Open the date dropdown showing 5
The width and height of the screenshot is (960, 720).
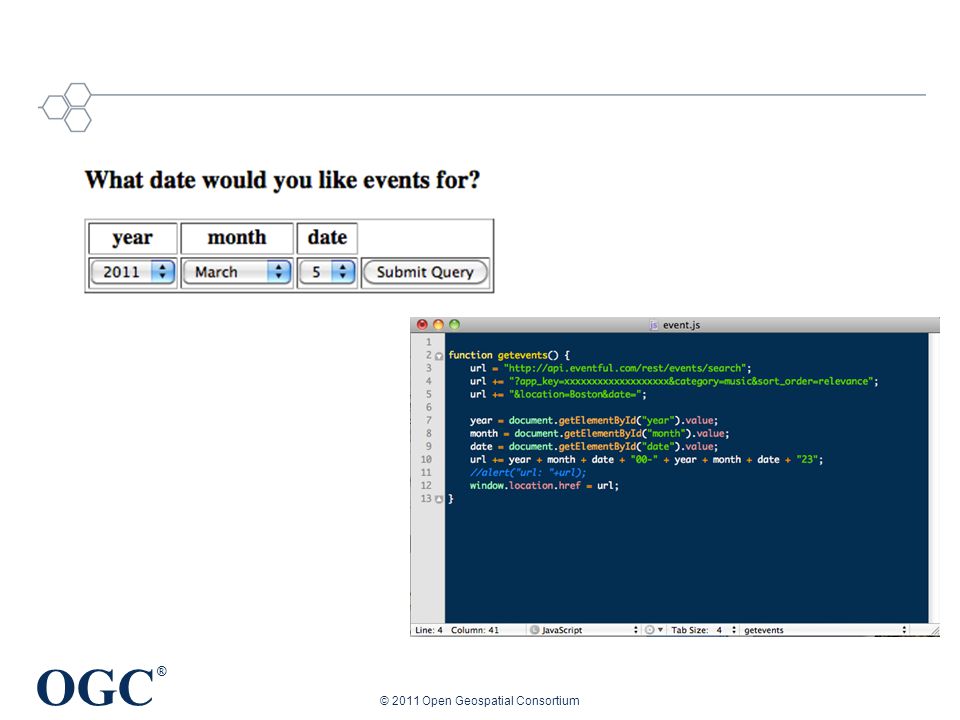tap(327, 272)
